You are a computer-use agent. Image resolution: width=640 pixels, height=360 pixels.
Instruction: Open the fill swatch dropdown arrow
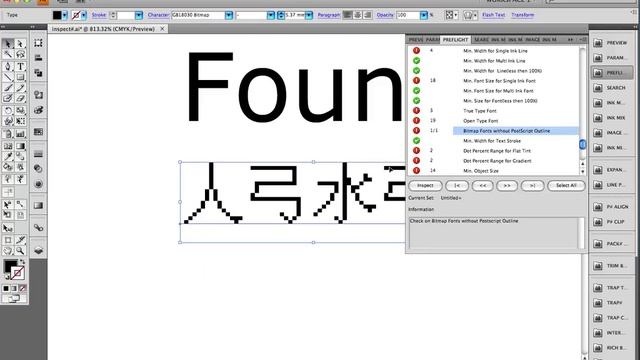[64, 16]
